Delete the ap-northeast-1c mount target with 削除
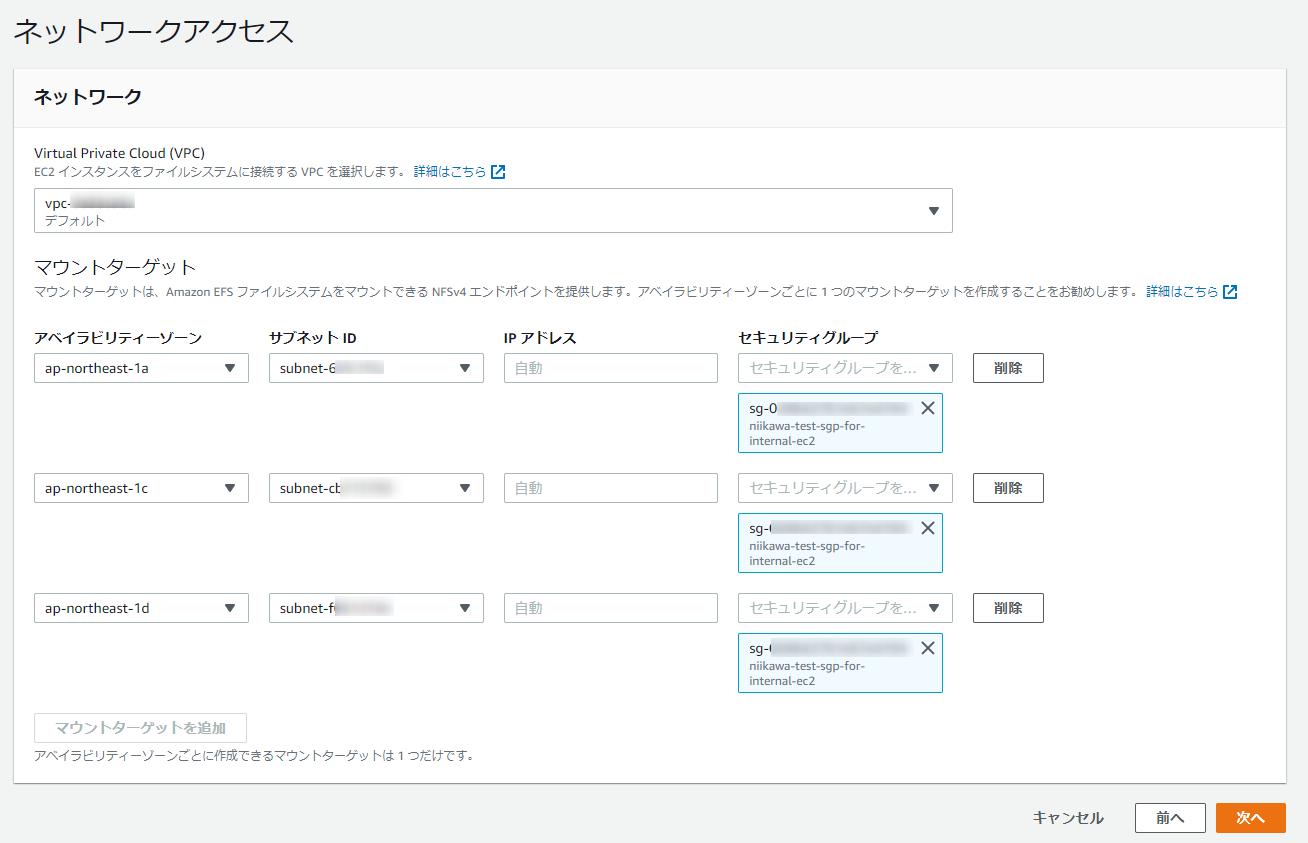Screen dimensions: 1308x843 (1008, 488)
